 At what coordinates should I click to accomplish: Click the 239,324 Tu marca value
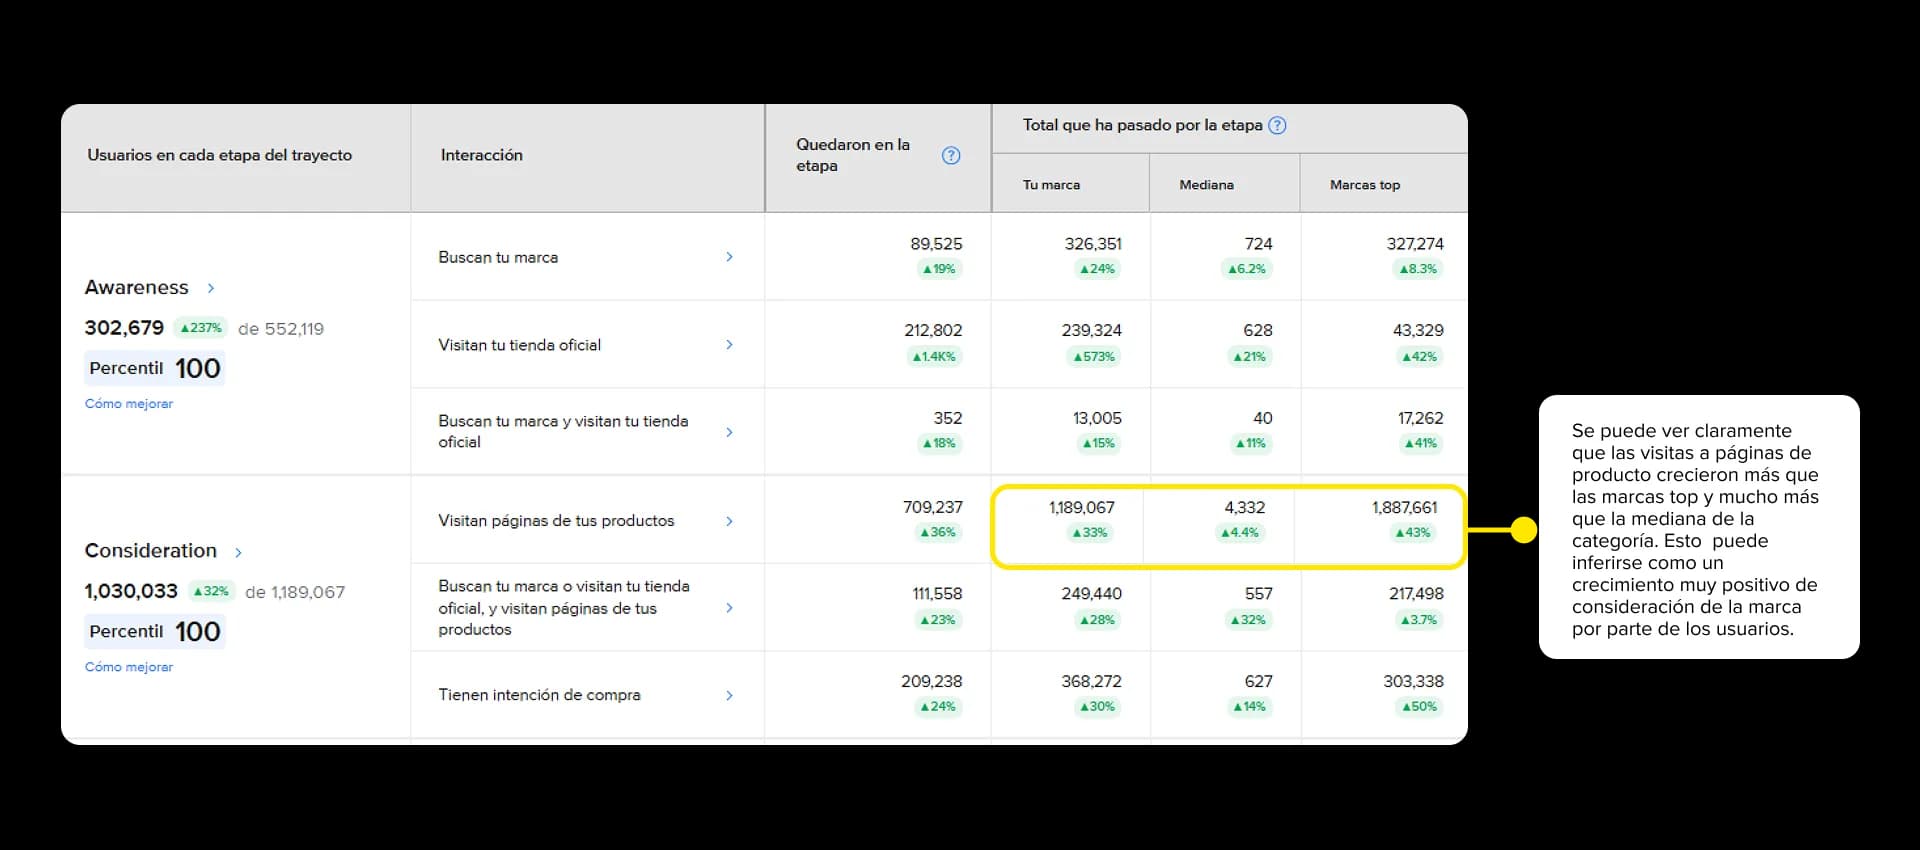(1092, 330)
